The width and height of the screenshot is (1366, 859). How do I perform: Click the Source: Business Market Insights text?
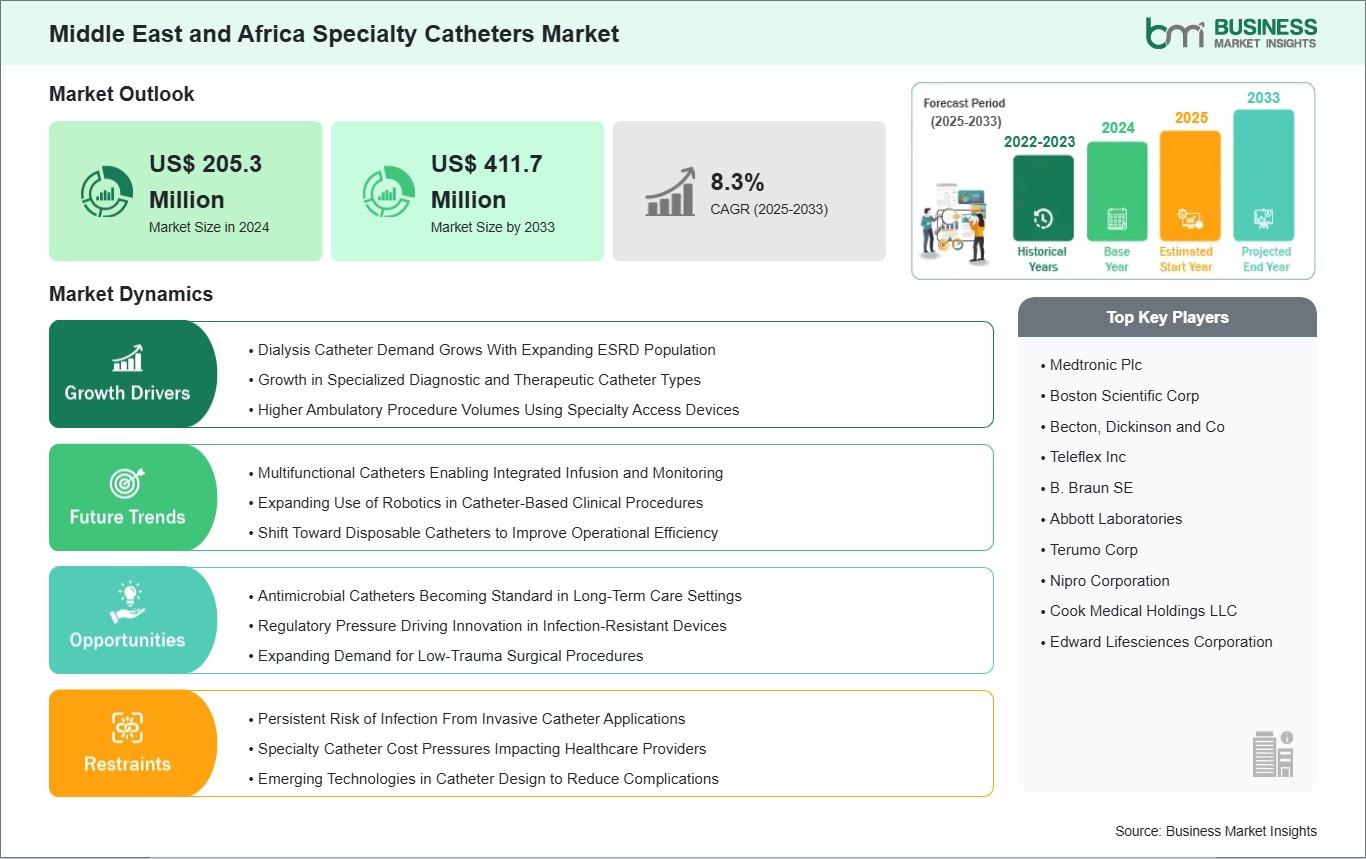(x=1215, y=831)
